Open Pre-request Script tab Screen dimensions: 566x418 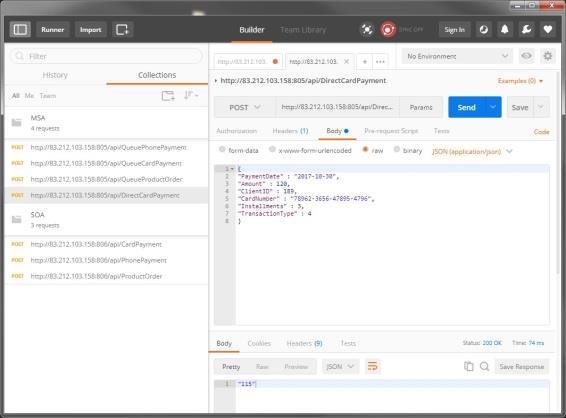coord(391,131)
